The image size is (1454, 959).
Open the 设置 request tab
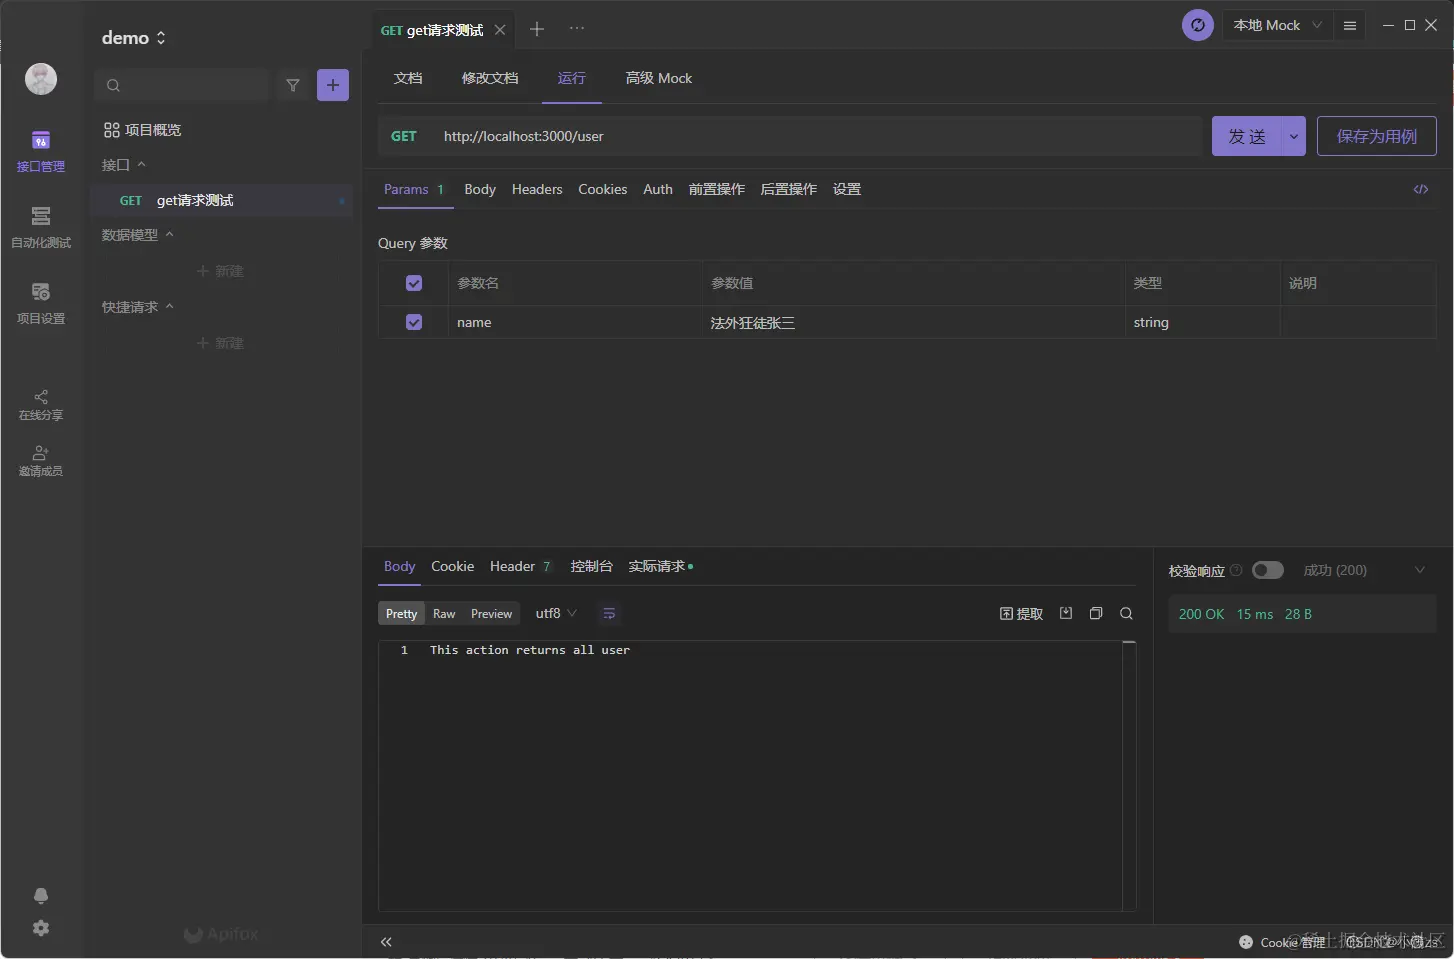coord(847,189)
